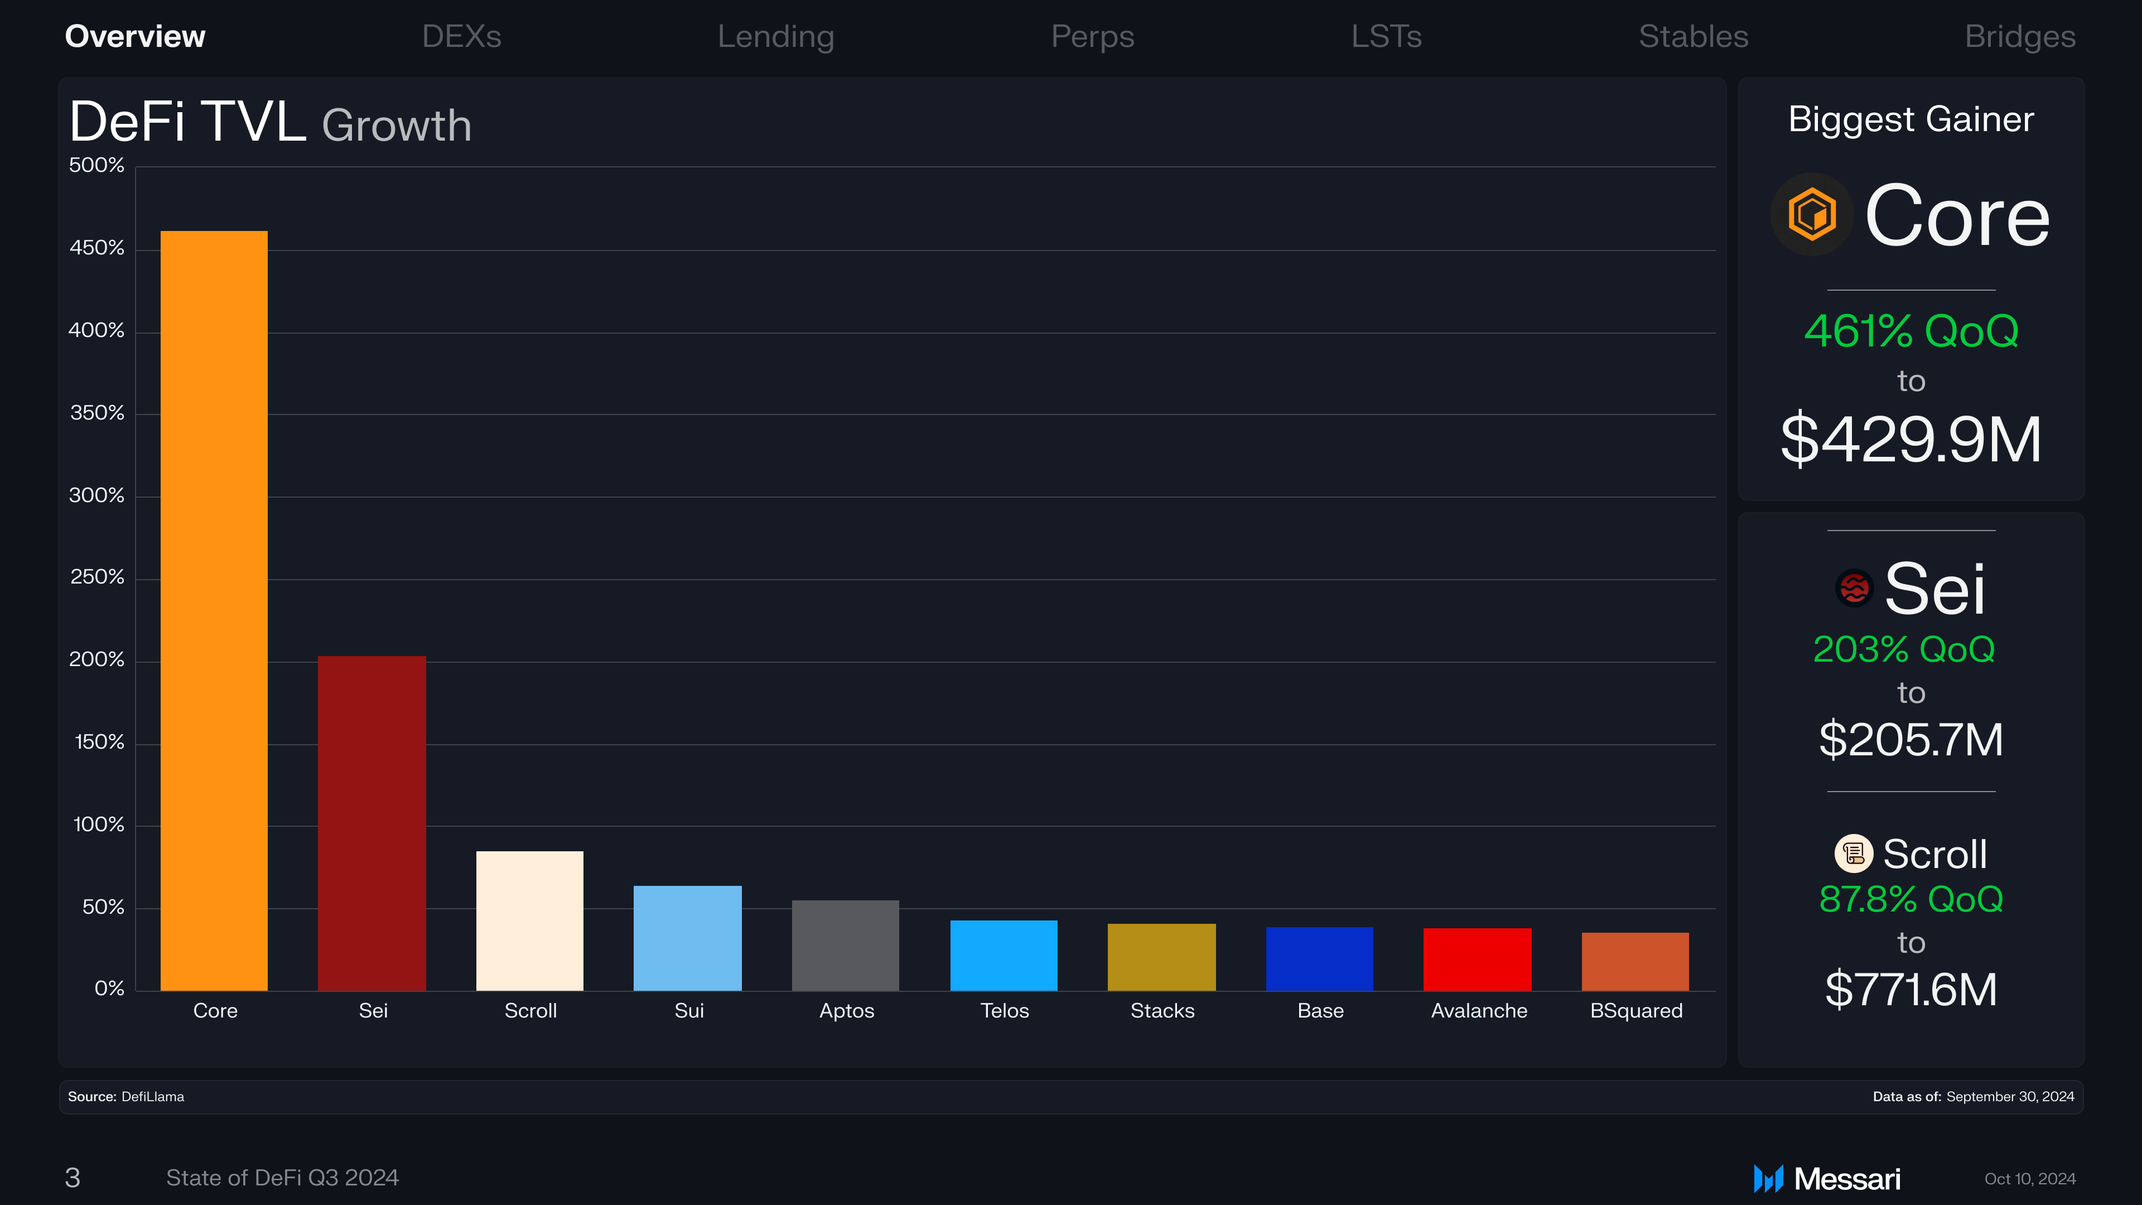Open the Overview tab

tap(135, 36)
